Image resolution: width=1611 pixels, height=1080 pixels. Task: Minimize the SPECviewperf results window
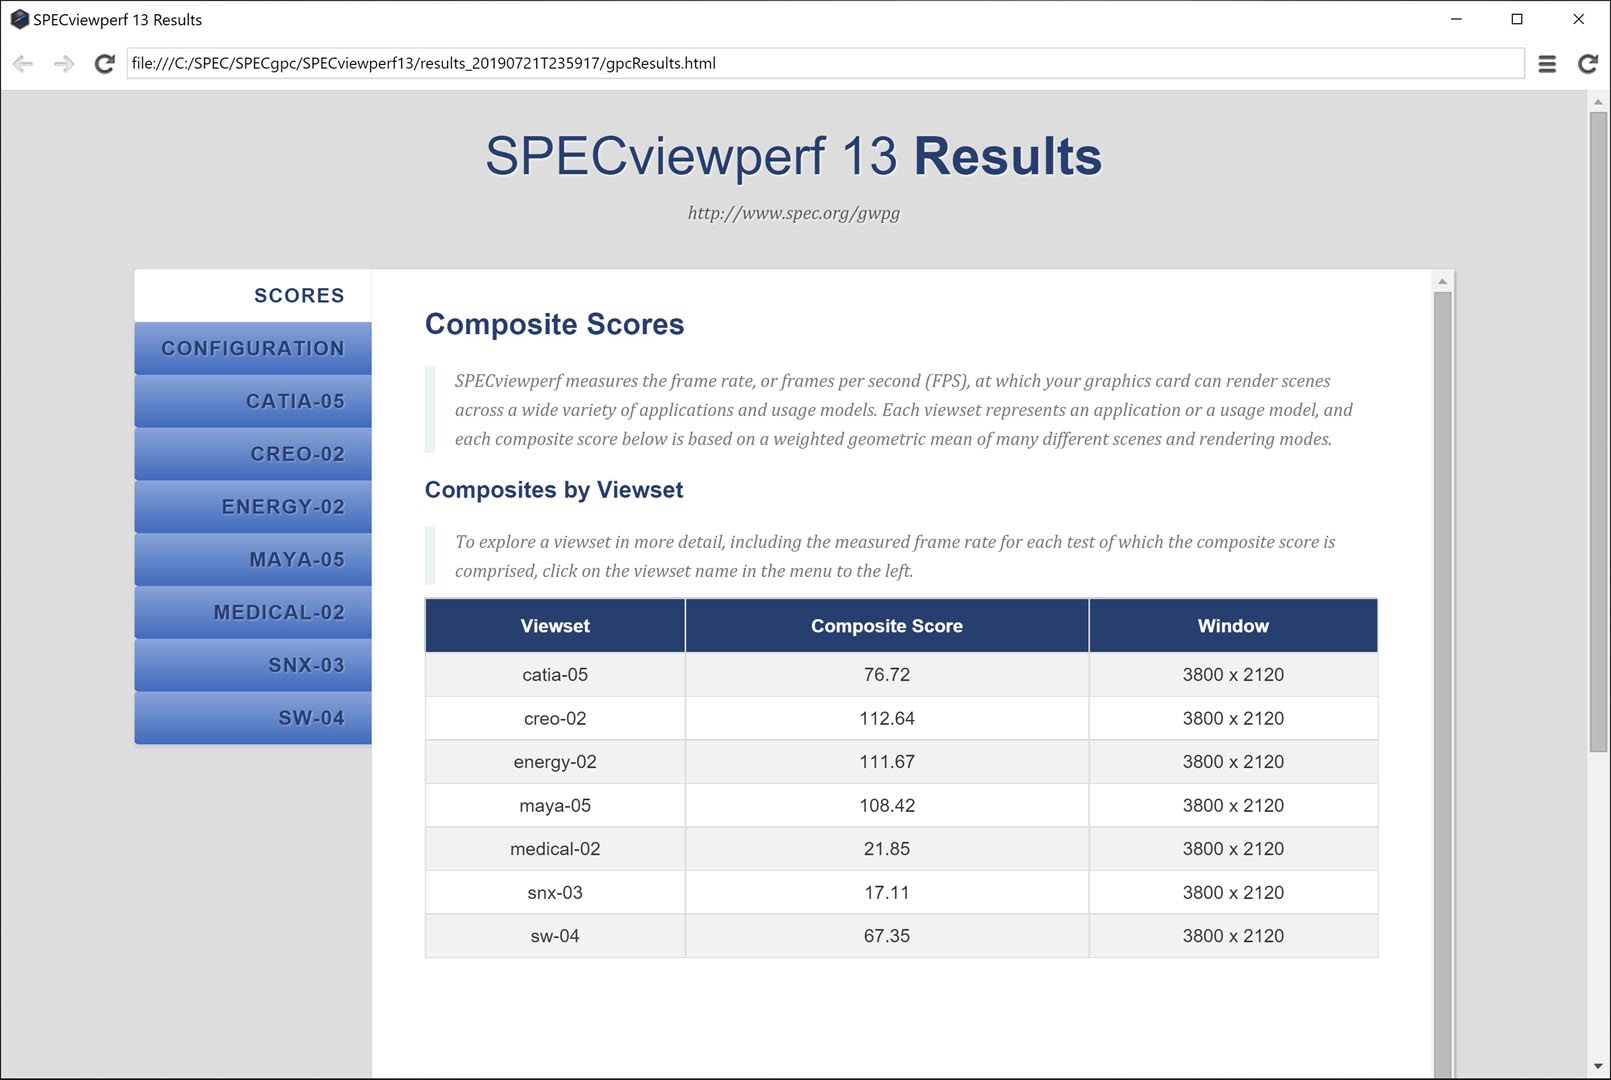click(1456, 19)
